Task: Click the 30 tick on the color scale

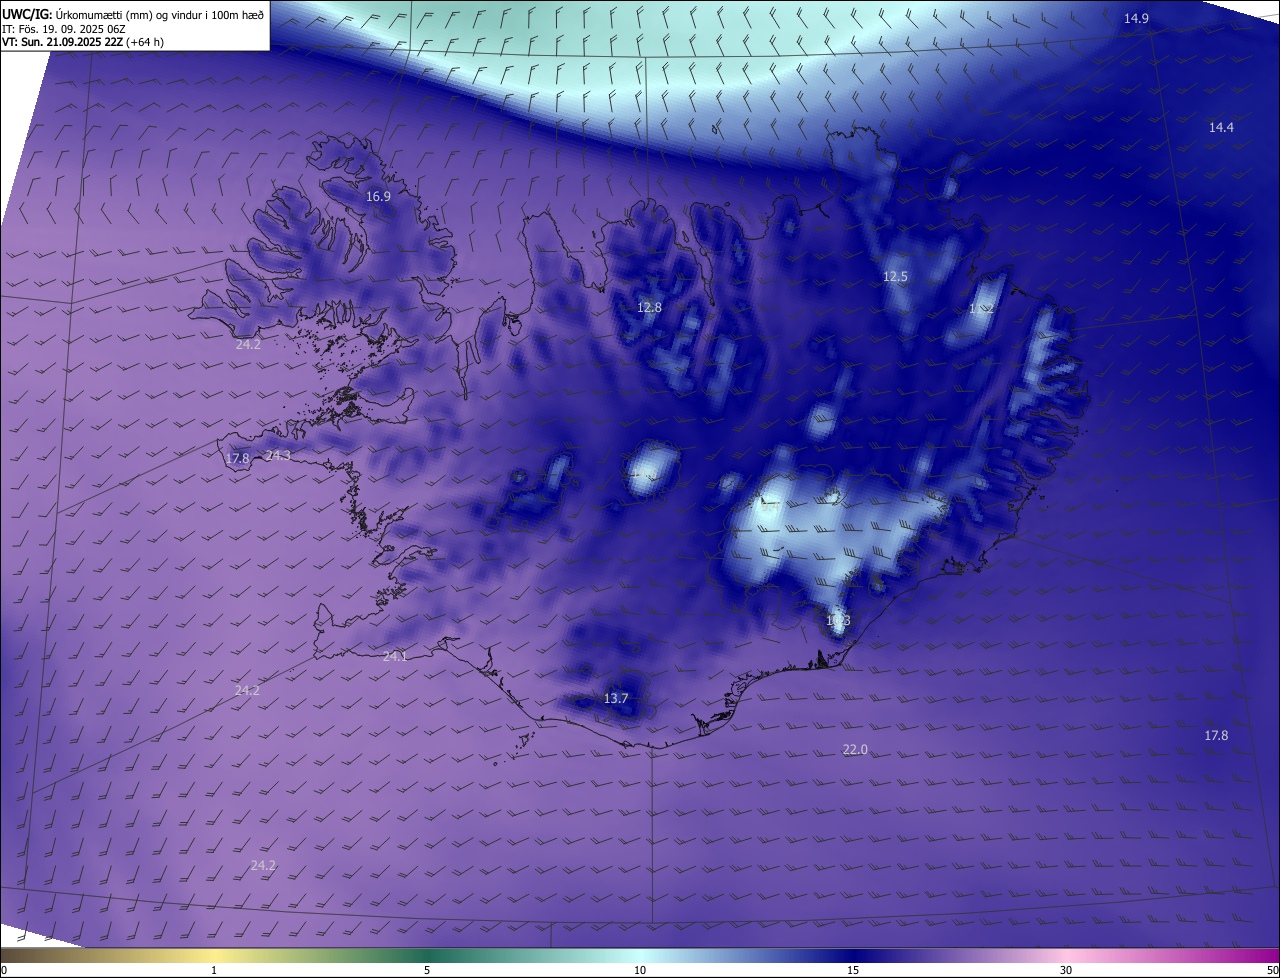Action: (x=1066, y=970)
